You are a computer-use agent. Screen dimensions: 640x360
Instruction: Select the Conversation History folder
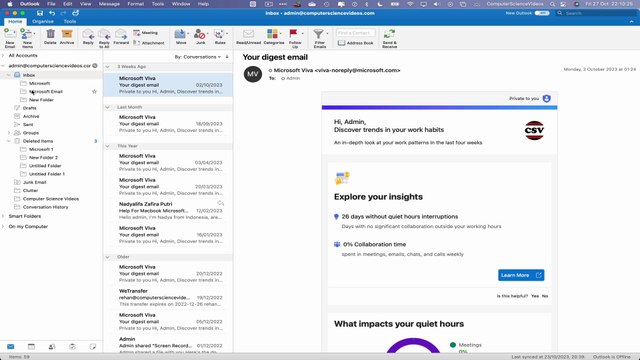pyautogui.click(x=45, y=207)
